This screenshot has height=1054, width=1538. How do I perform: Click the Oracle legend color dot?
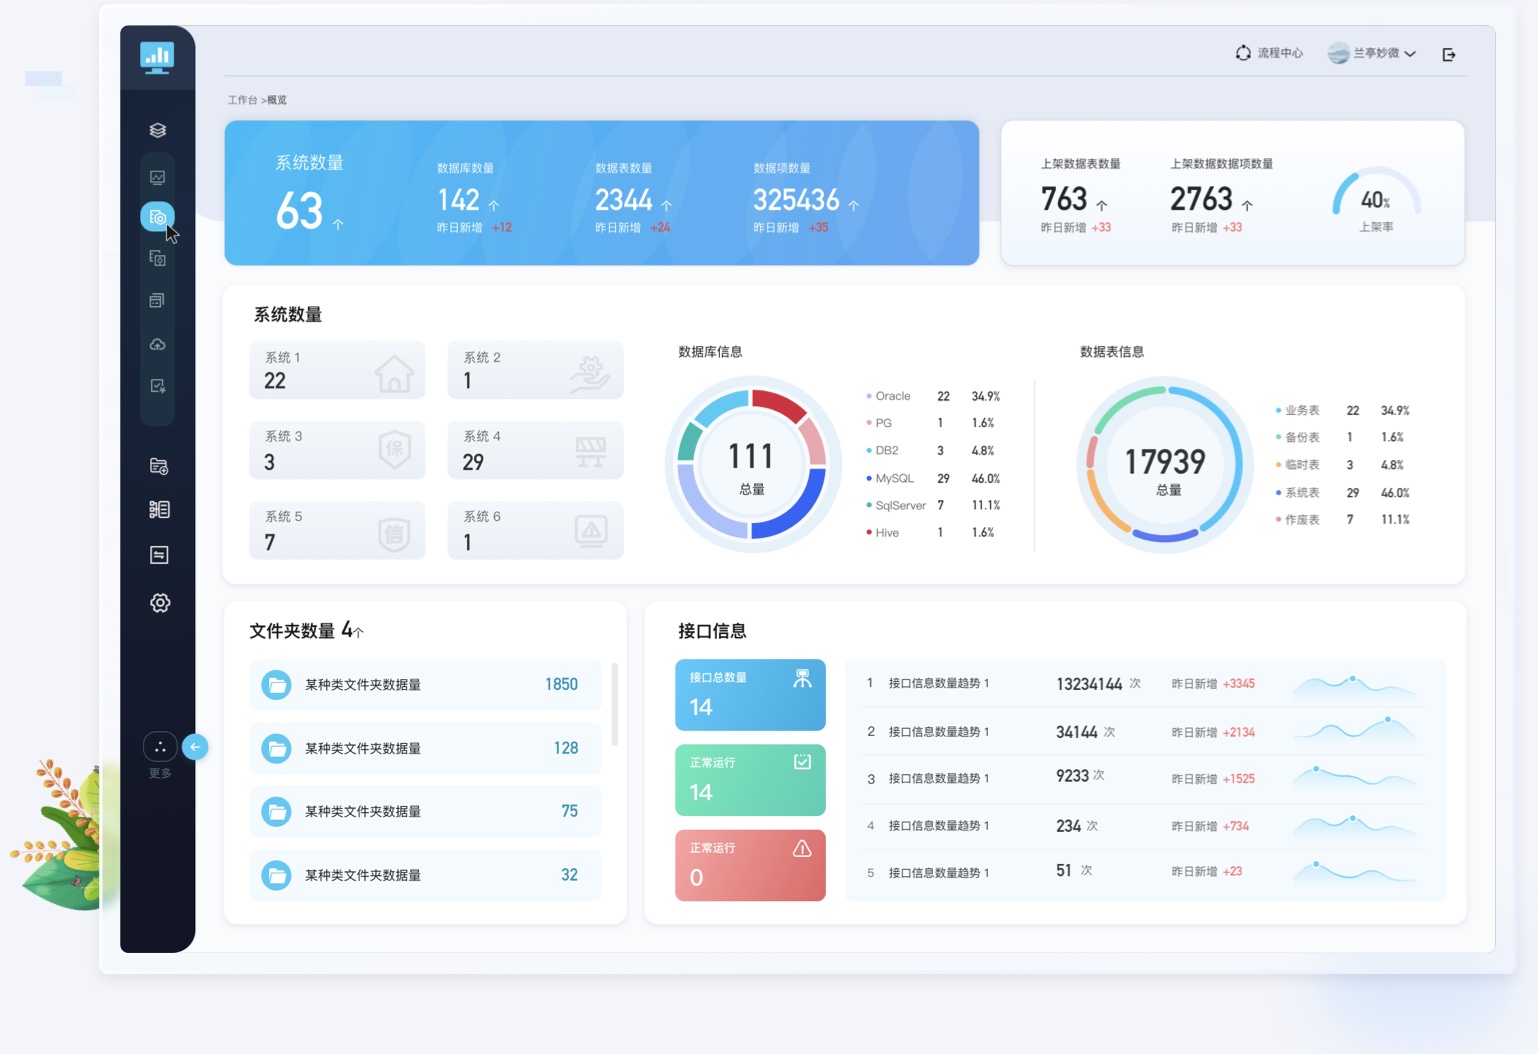click(869, 397)
